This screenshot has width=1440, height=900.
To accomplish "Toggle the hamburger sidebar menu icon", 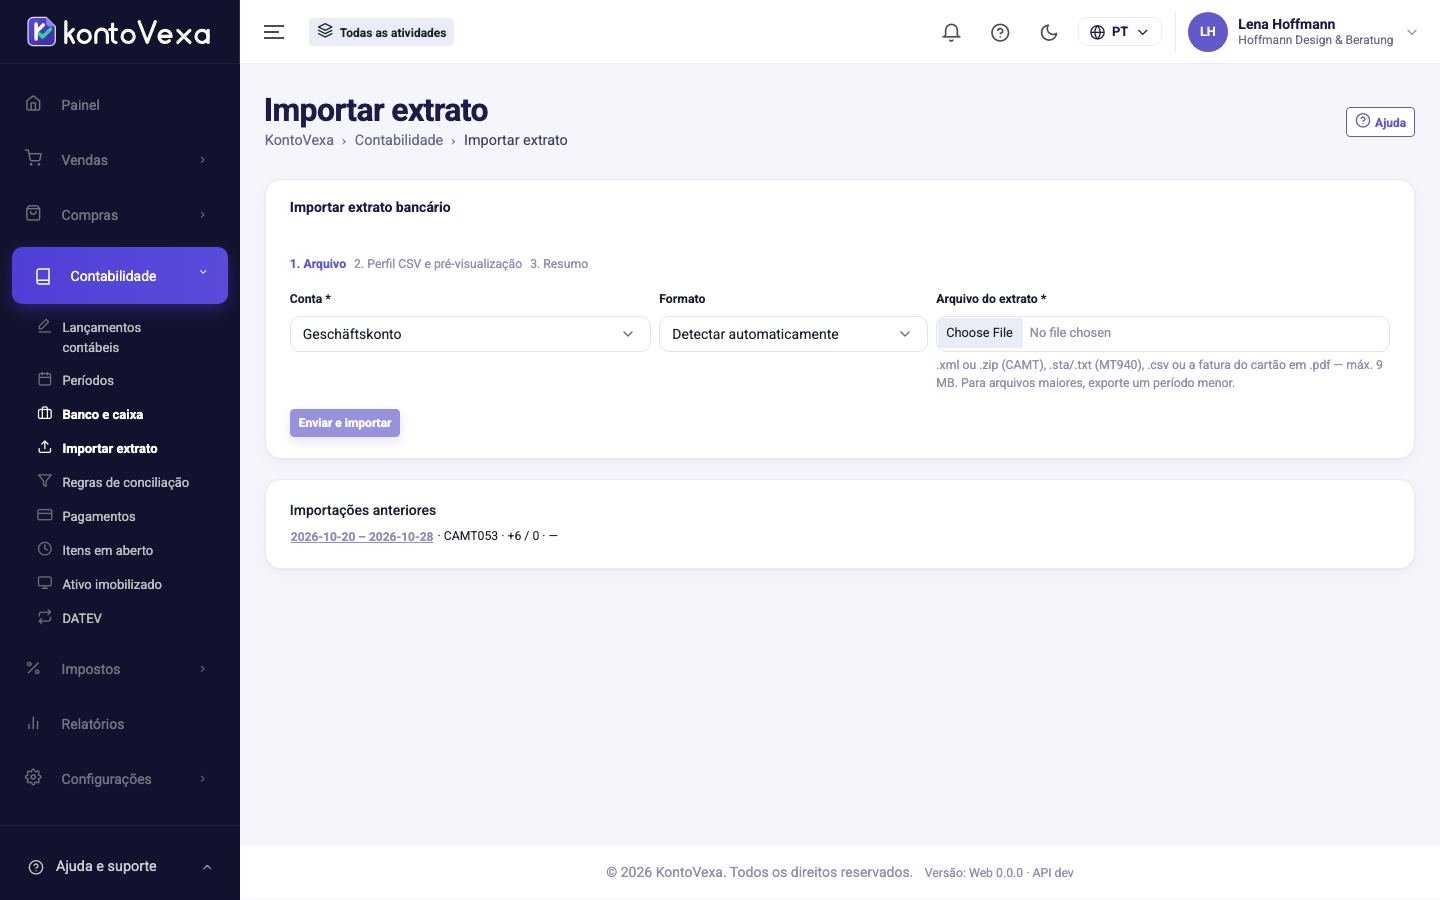I will [274, 32].
